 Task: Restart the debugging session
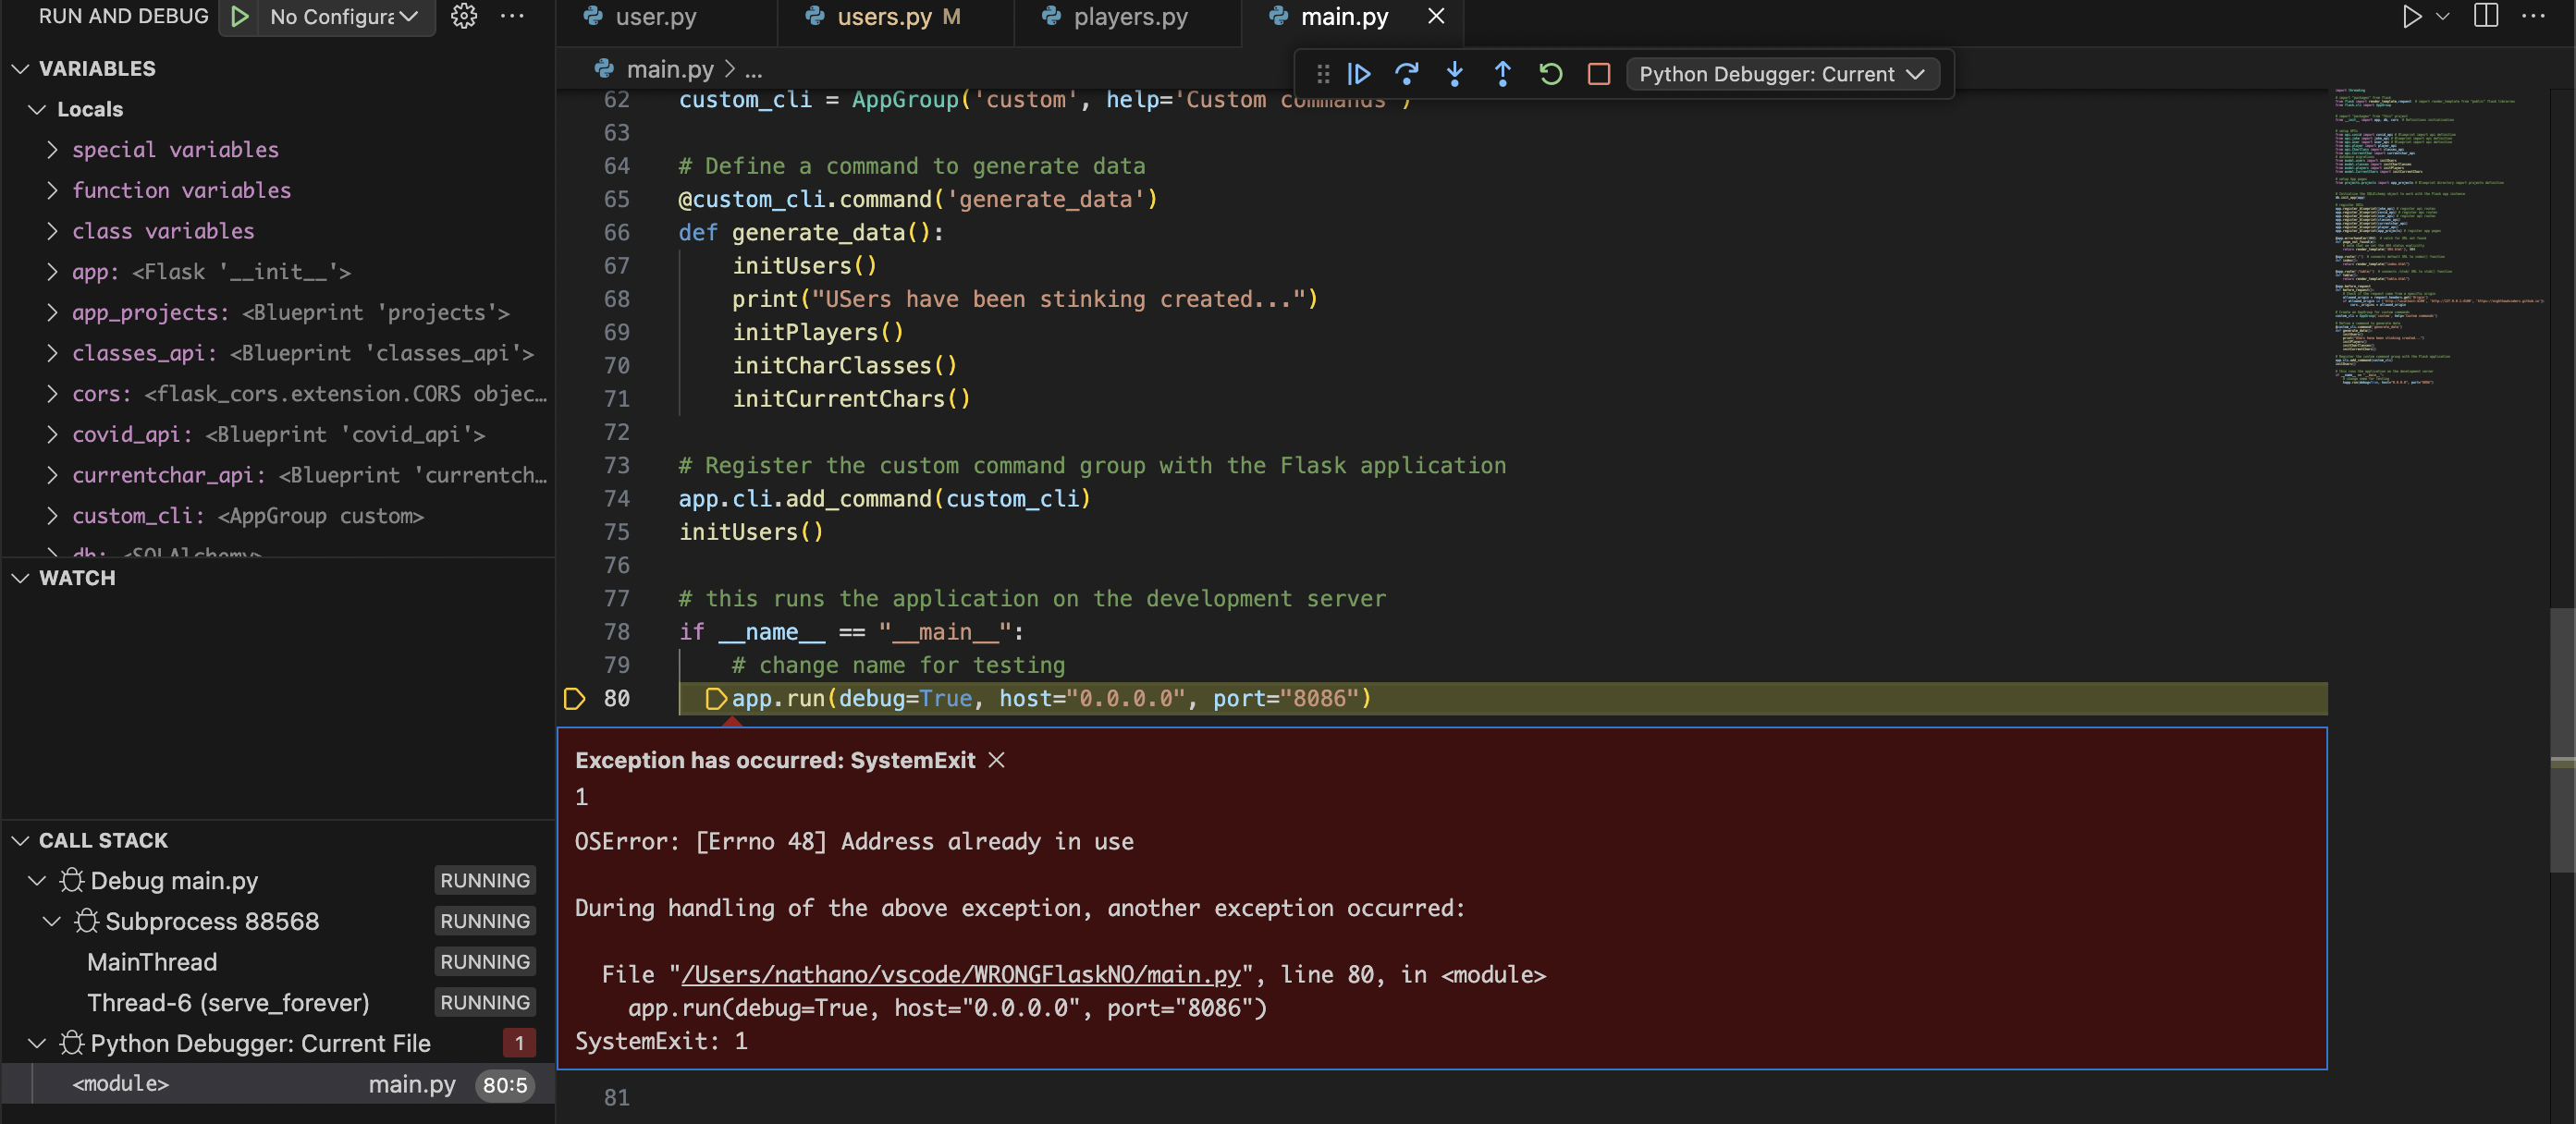1551,74
